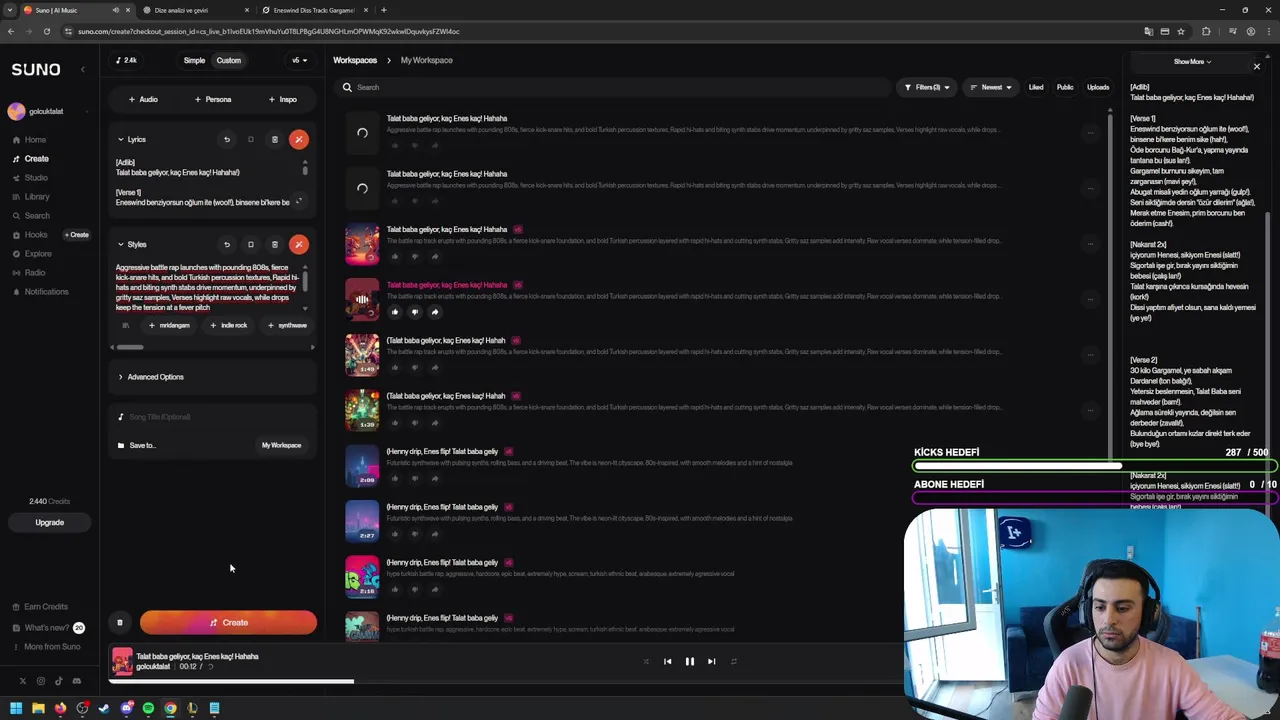Open the My Workspace save selector

click(x=281, y=445)
